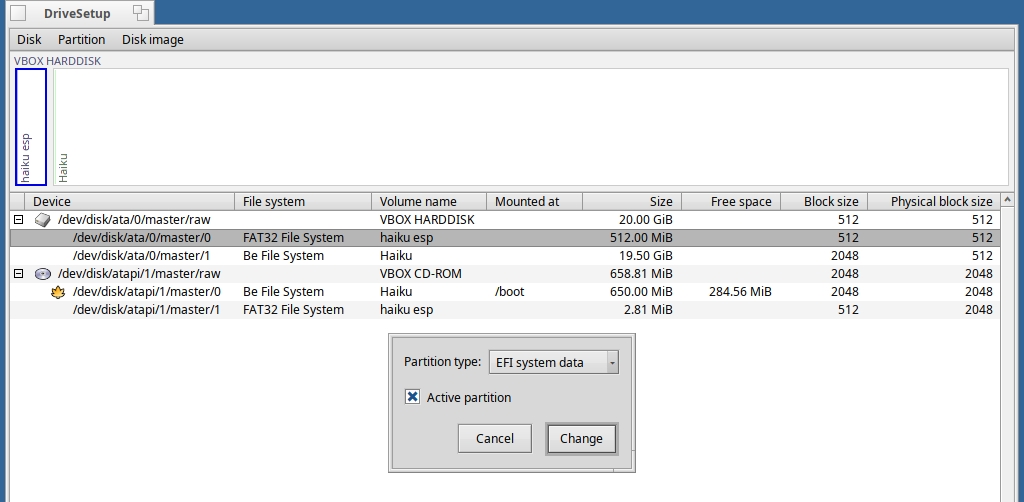Uncheck the Active partition checkbox
The image size is (1024, 502).
[412, 397]
